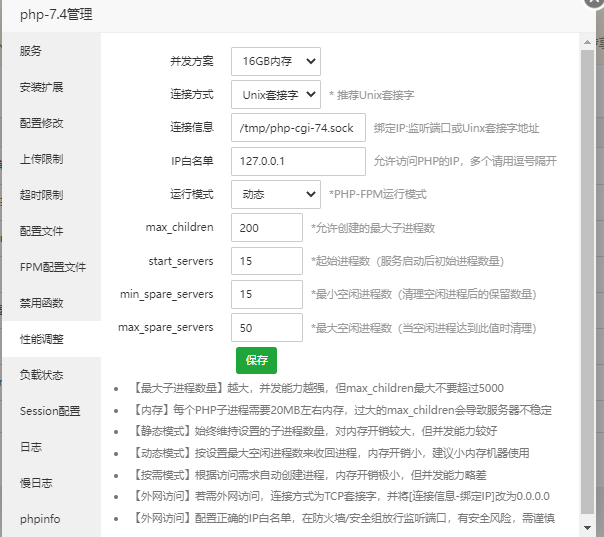Screen dimensions: 604x537
Task: Focus the max_children input field
Action: [266, 228]
